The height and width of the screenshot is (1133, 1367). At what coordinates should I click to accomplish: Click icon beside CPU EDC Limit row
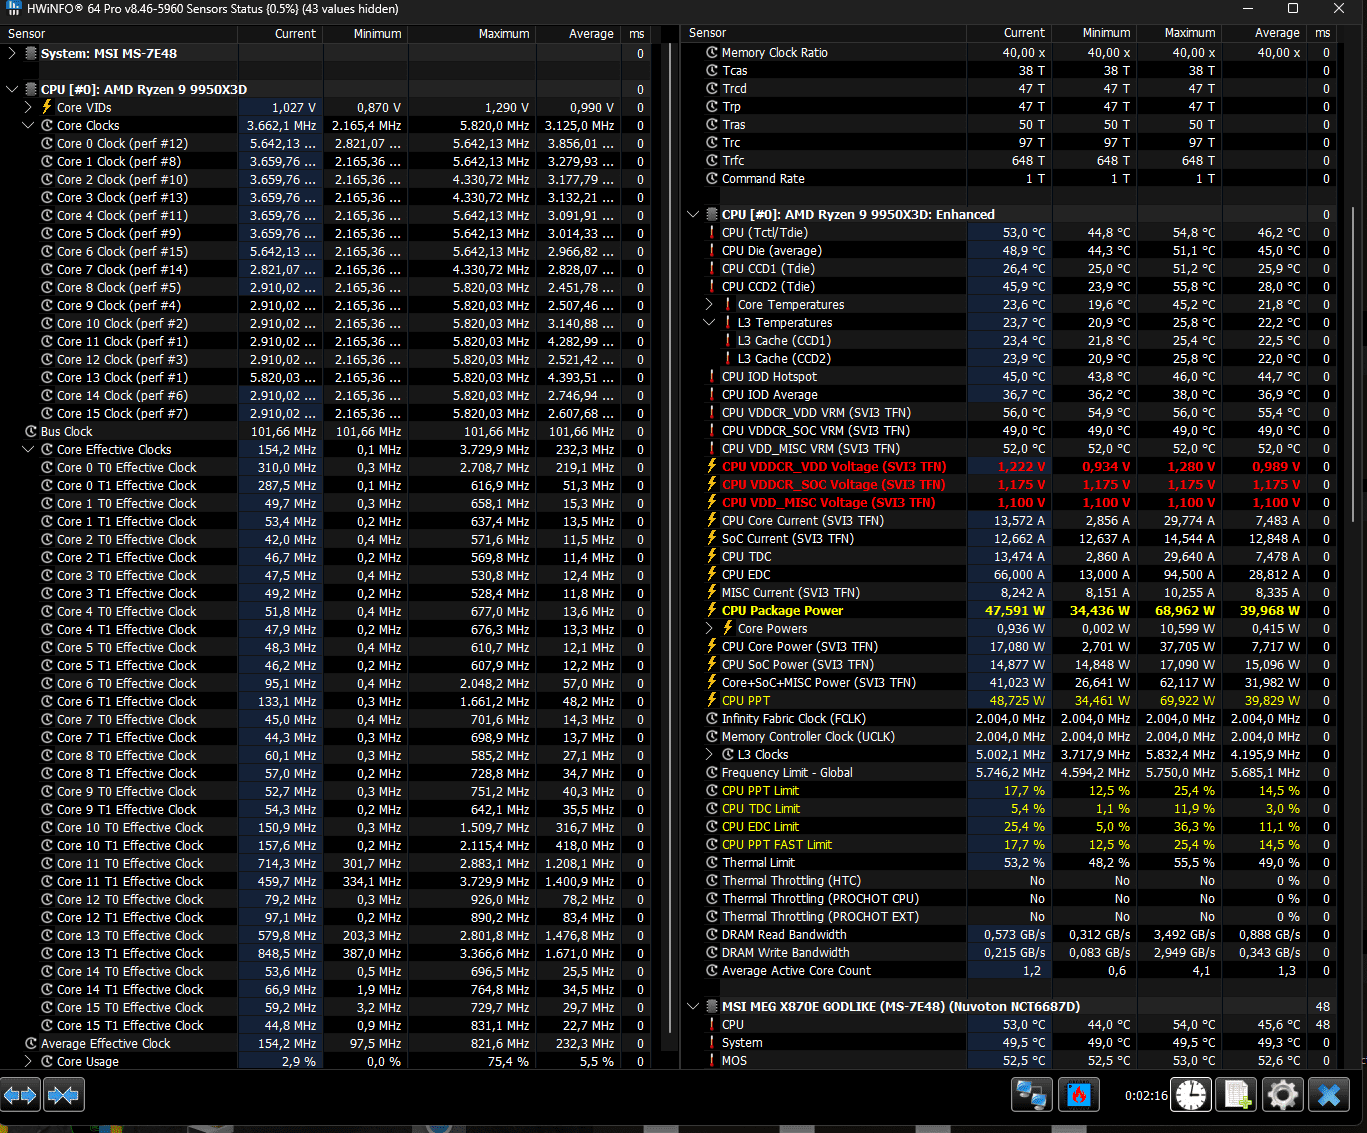(x=712, y=826)
